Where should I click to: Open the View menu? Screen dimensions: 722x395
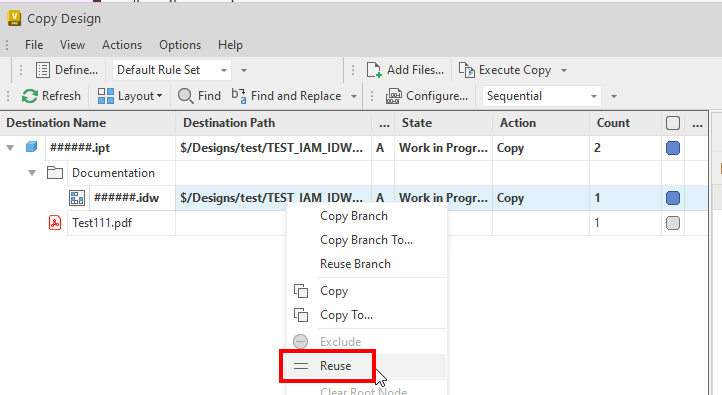click(x=72, y=45)
